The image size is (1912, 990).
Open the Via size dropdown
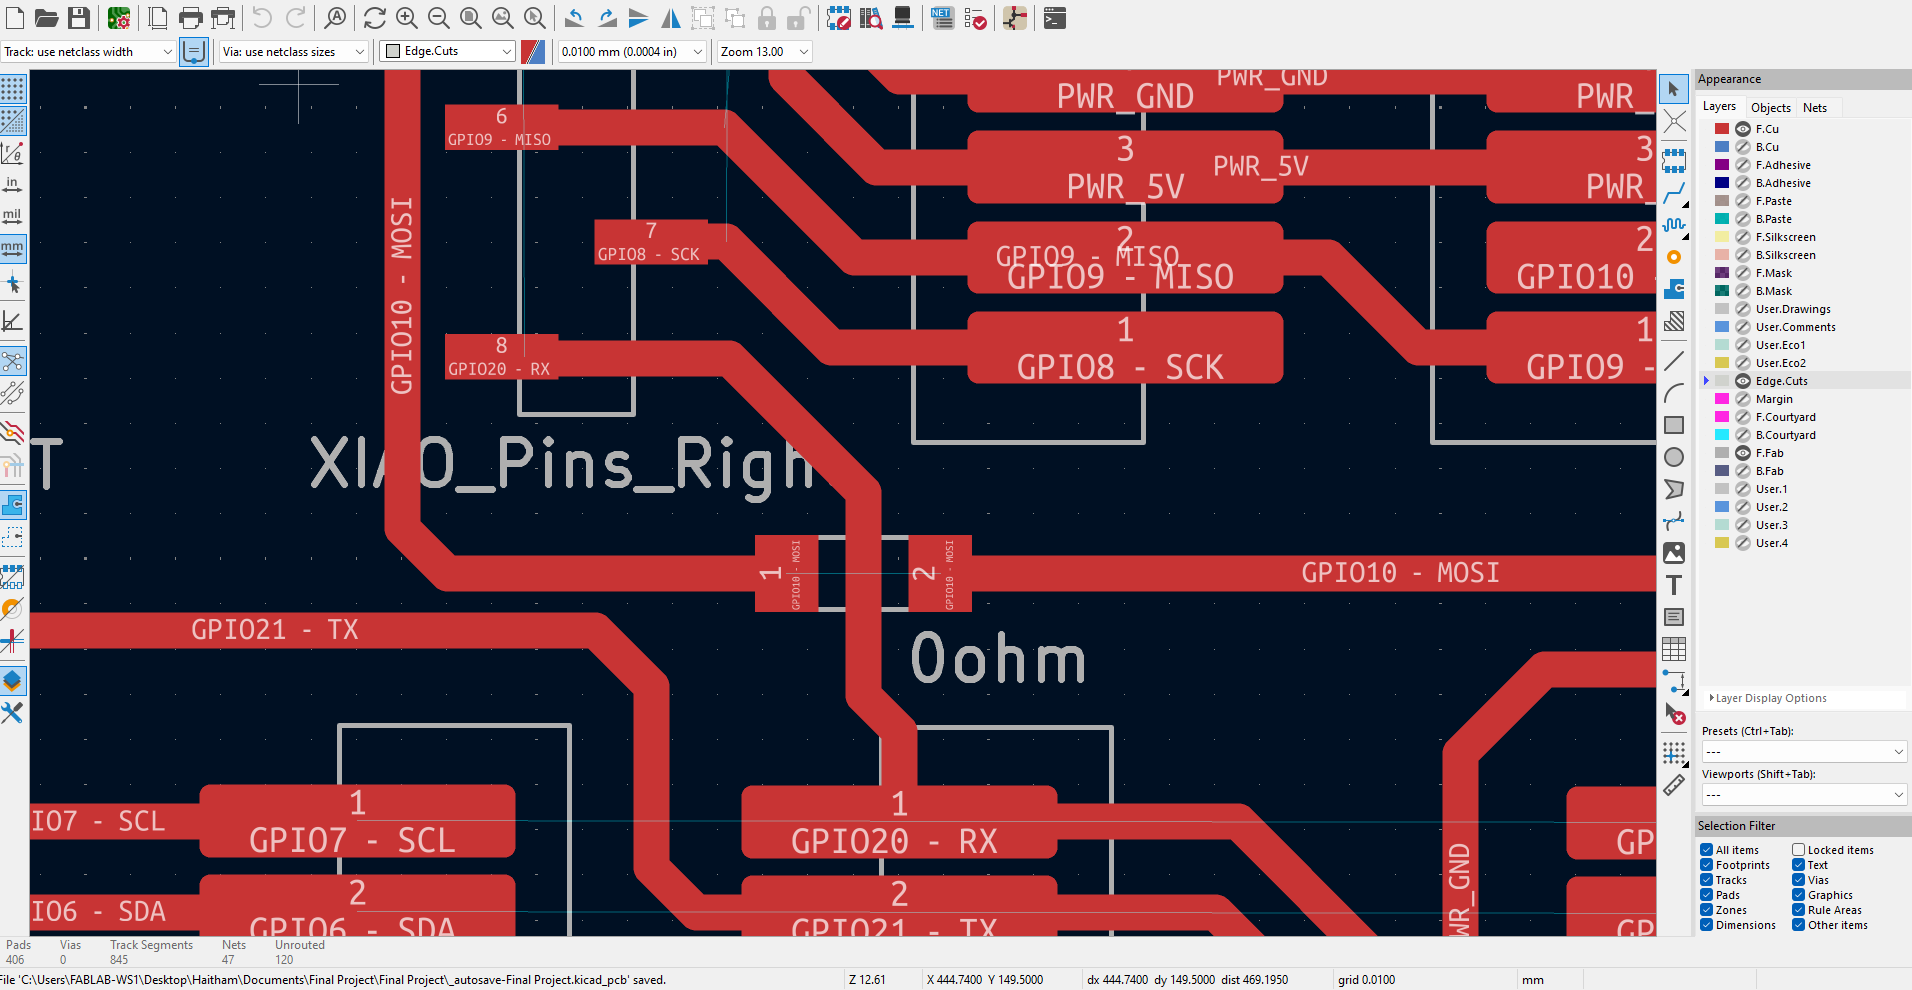[x=294, y=52]
